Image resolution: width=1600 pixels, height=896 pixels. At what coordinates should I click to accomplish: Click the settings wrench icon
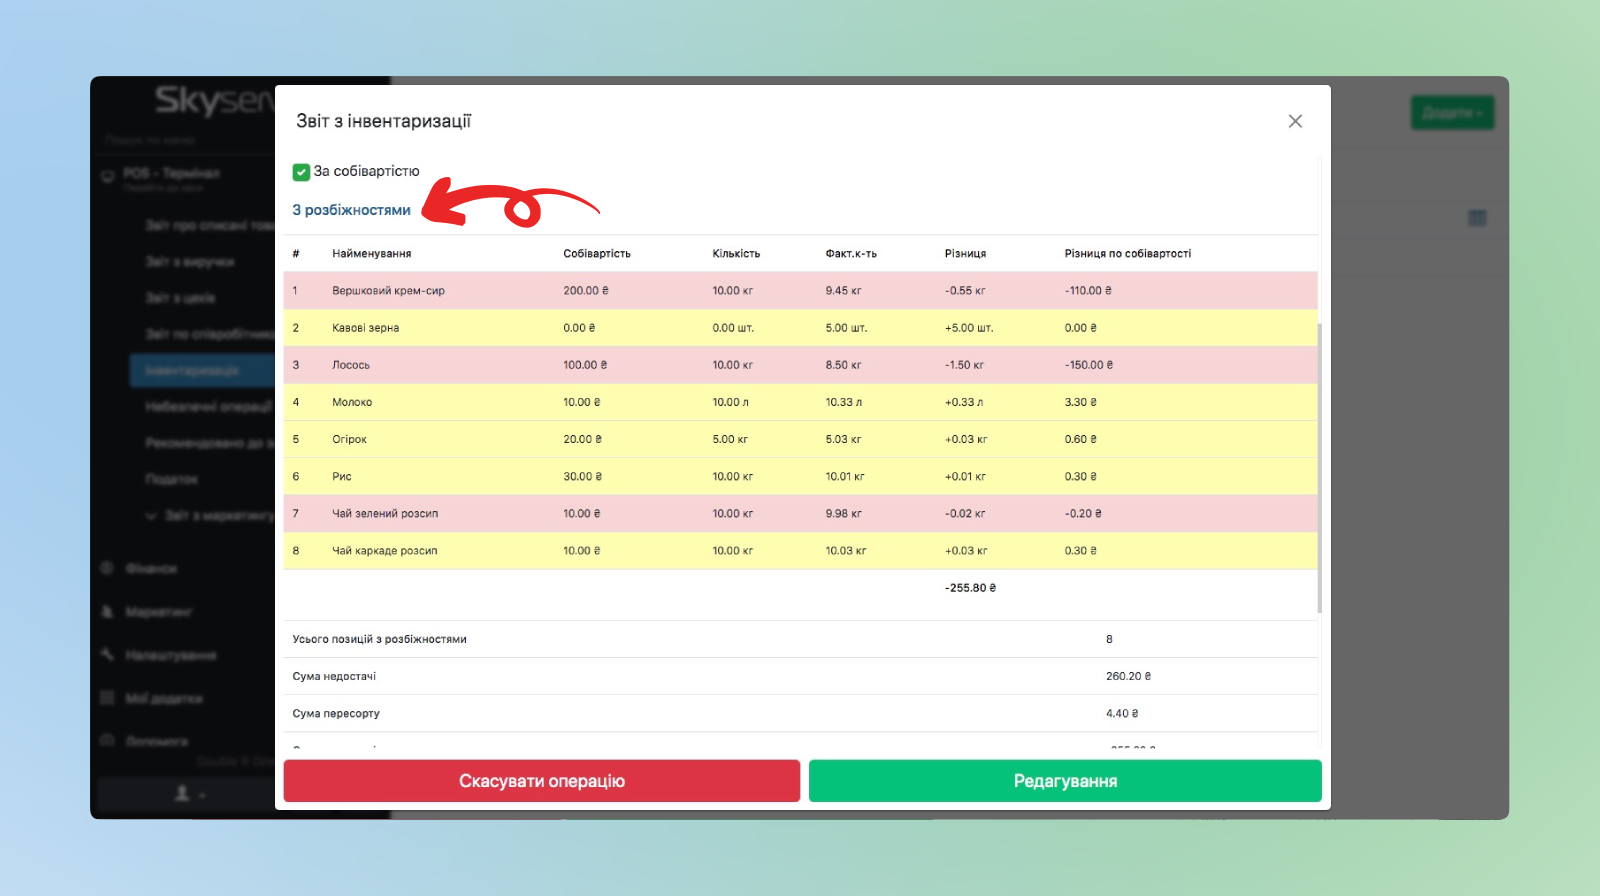(x=107, y=655)
